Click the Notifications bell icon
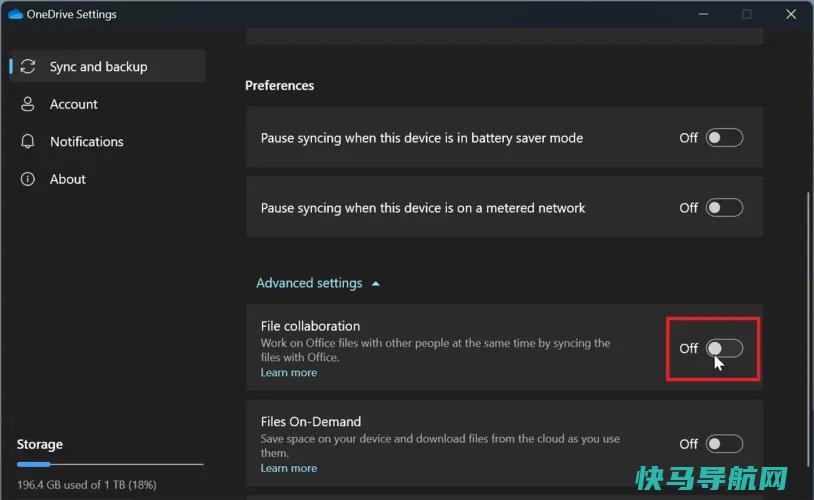The width and height of the screenshot is (814, 500). tap(28, 141)
